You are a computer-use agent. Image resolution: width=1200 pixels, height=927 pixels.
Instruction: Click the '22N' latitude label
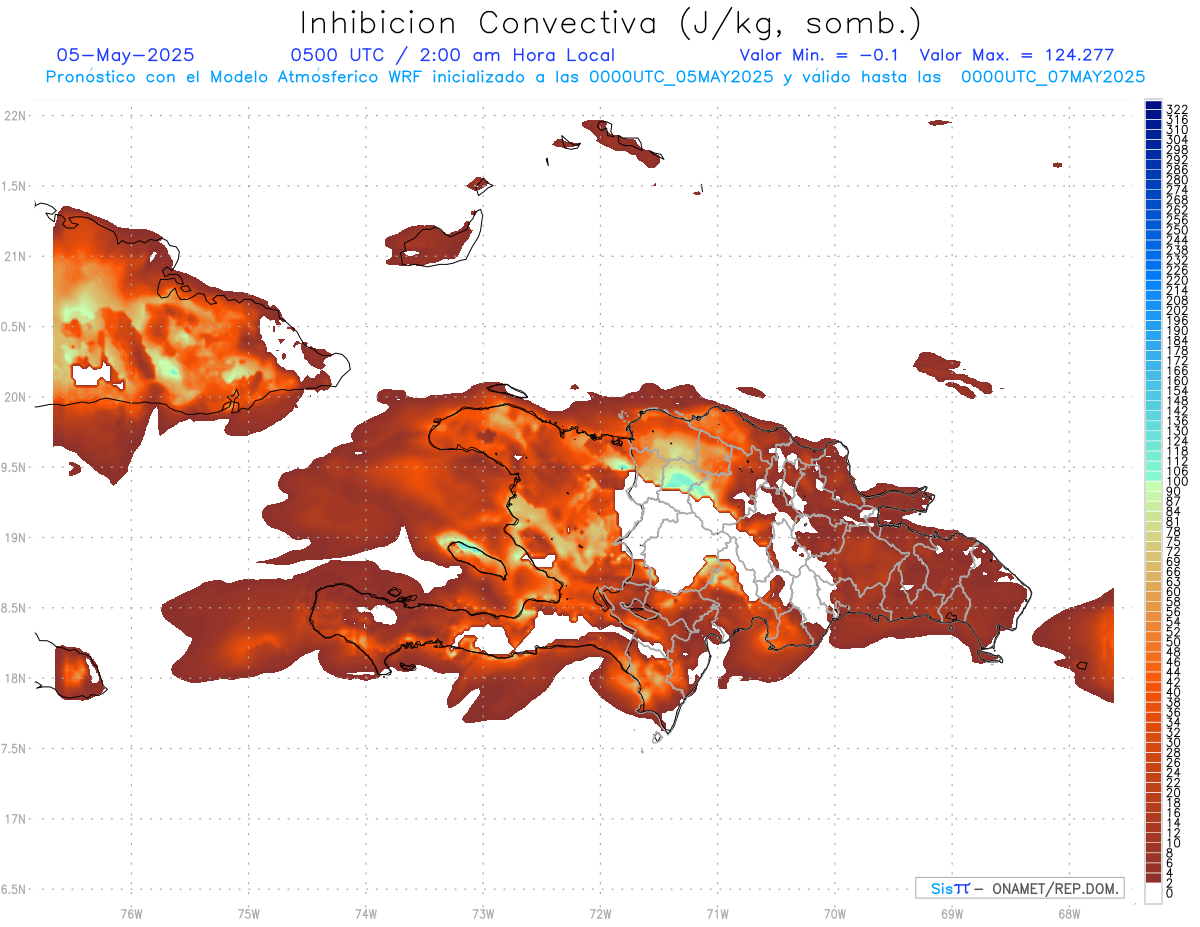14,116
